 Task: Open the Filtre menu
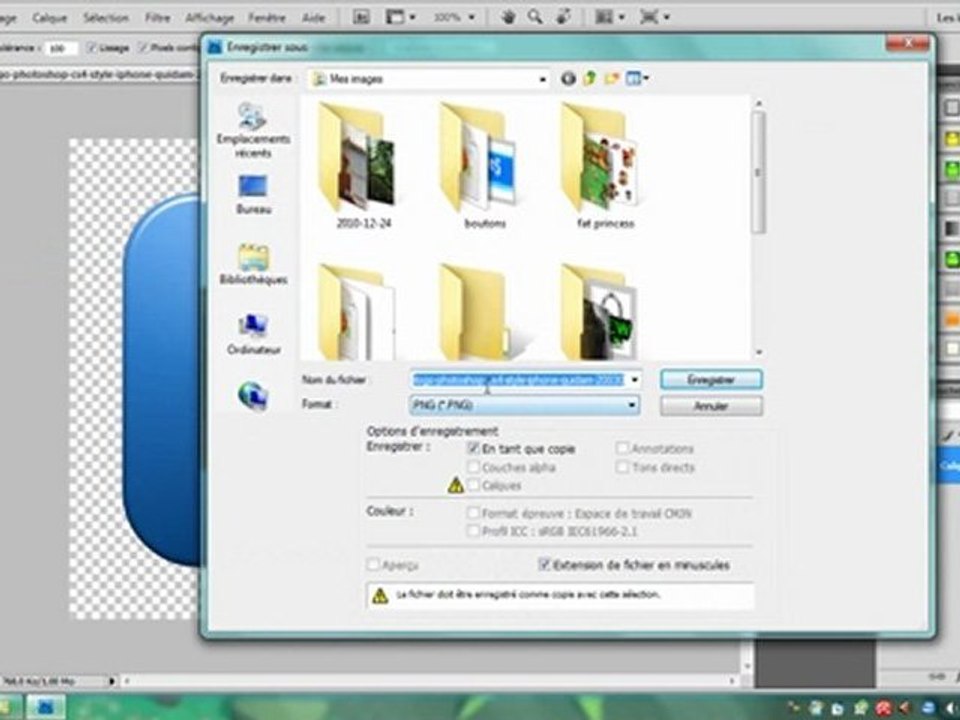(157, 18)
